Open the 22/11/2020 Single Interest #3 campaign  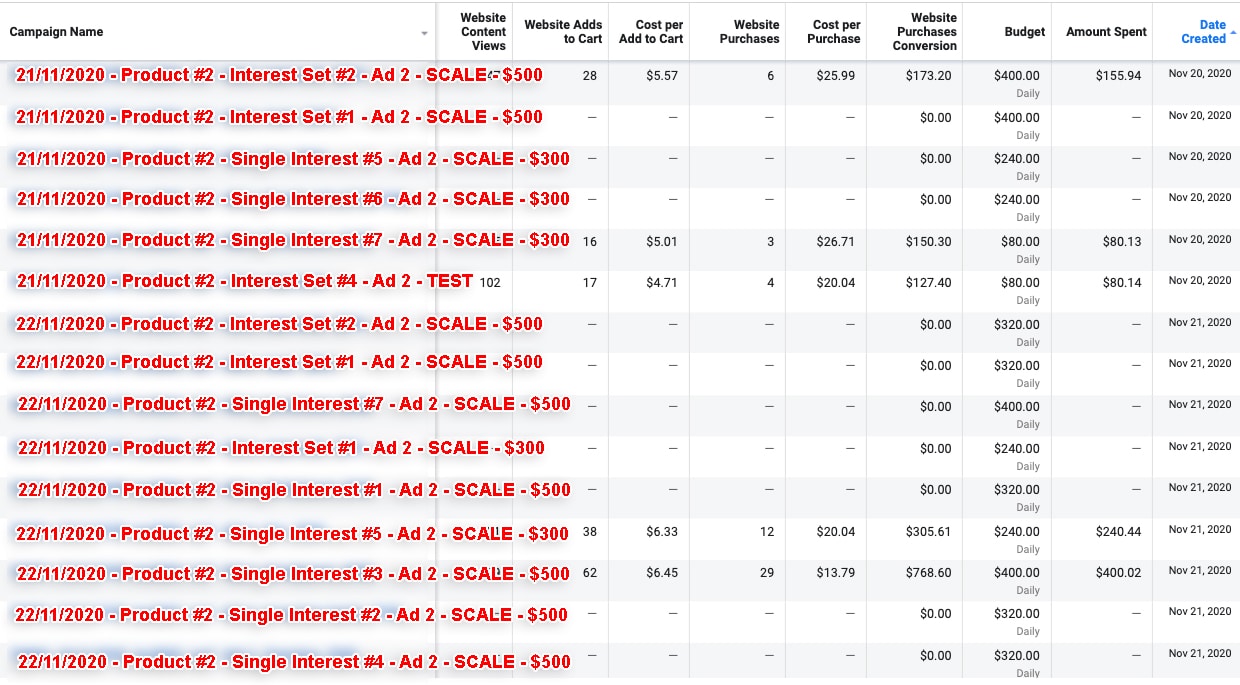pos(293,574)
